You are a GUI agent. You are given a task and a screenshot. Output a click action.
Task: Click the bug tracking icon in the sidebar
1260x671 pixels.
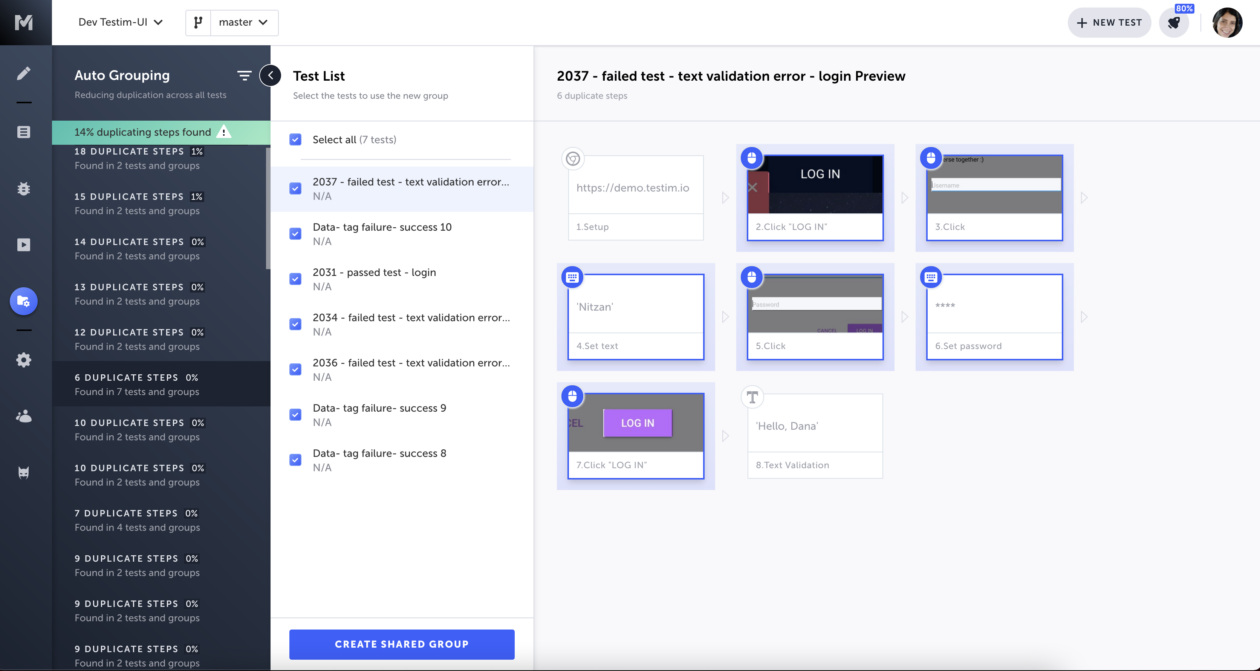[25, 188]
